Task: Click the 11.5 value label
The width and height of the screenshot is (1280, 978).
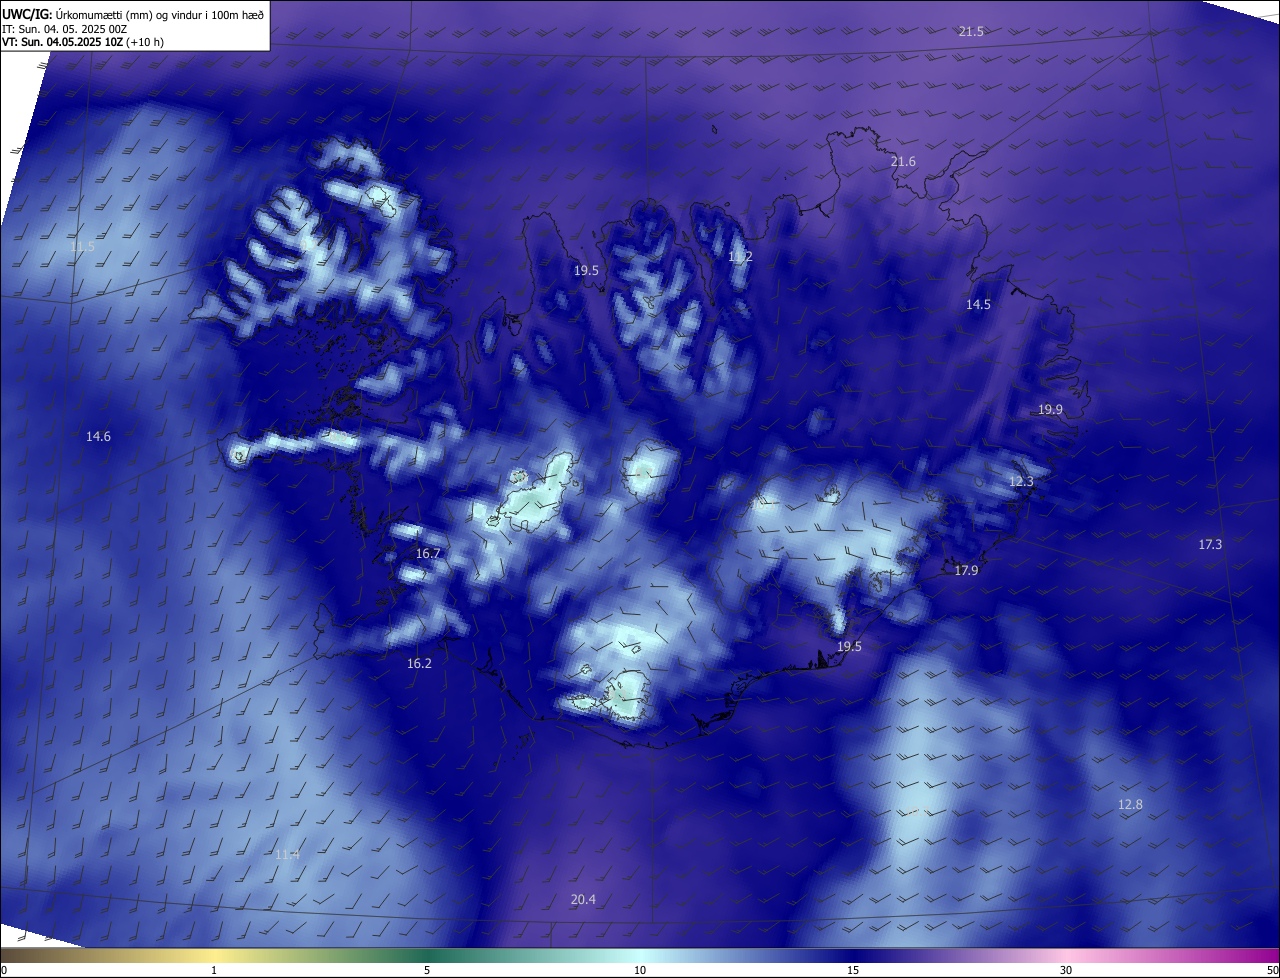Action: 82,246
